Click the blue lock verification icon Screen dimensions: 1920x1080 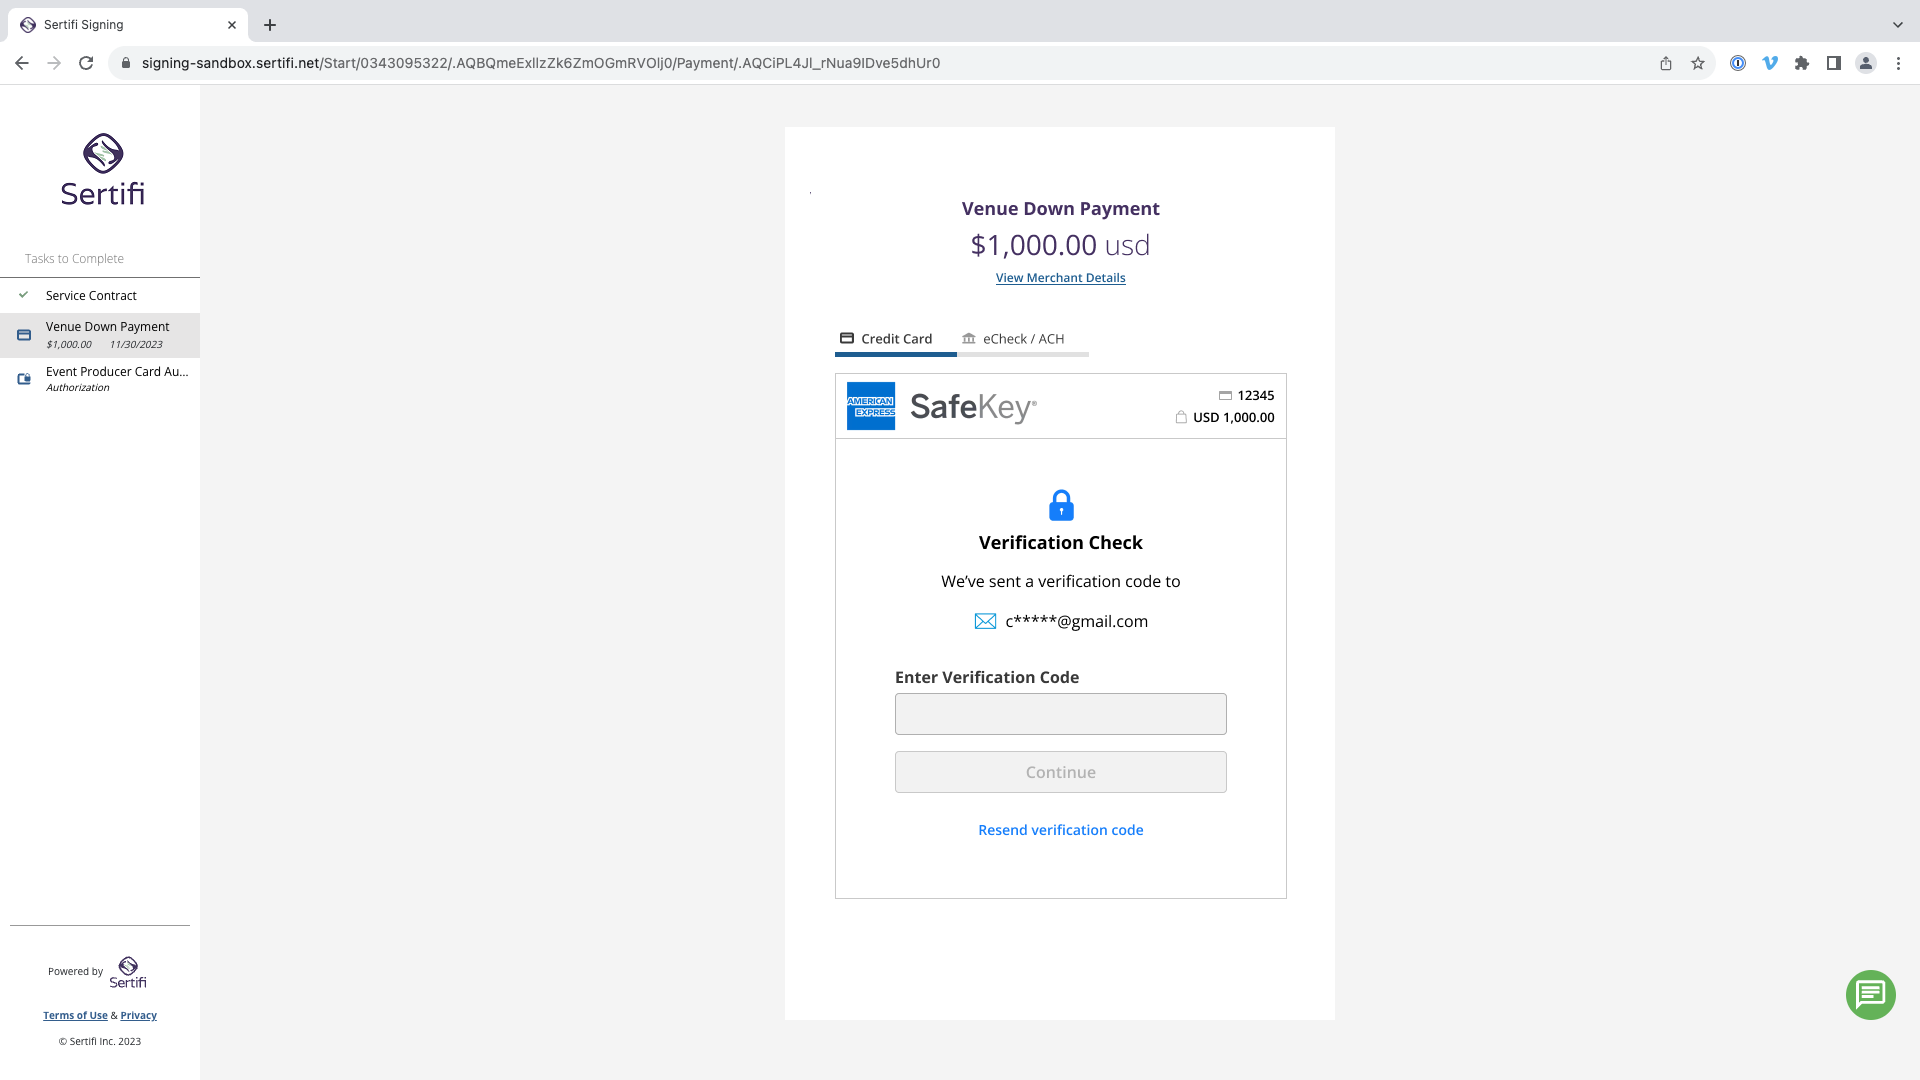(x=1061, y=505)
